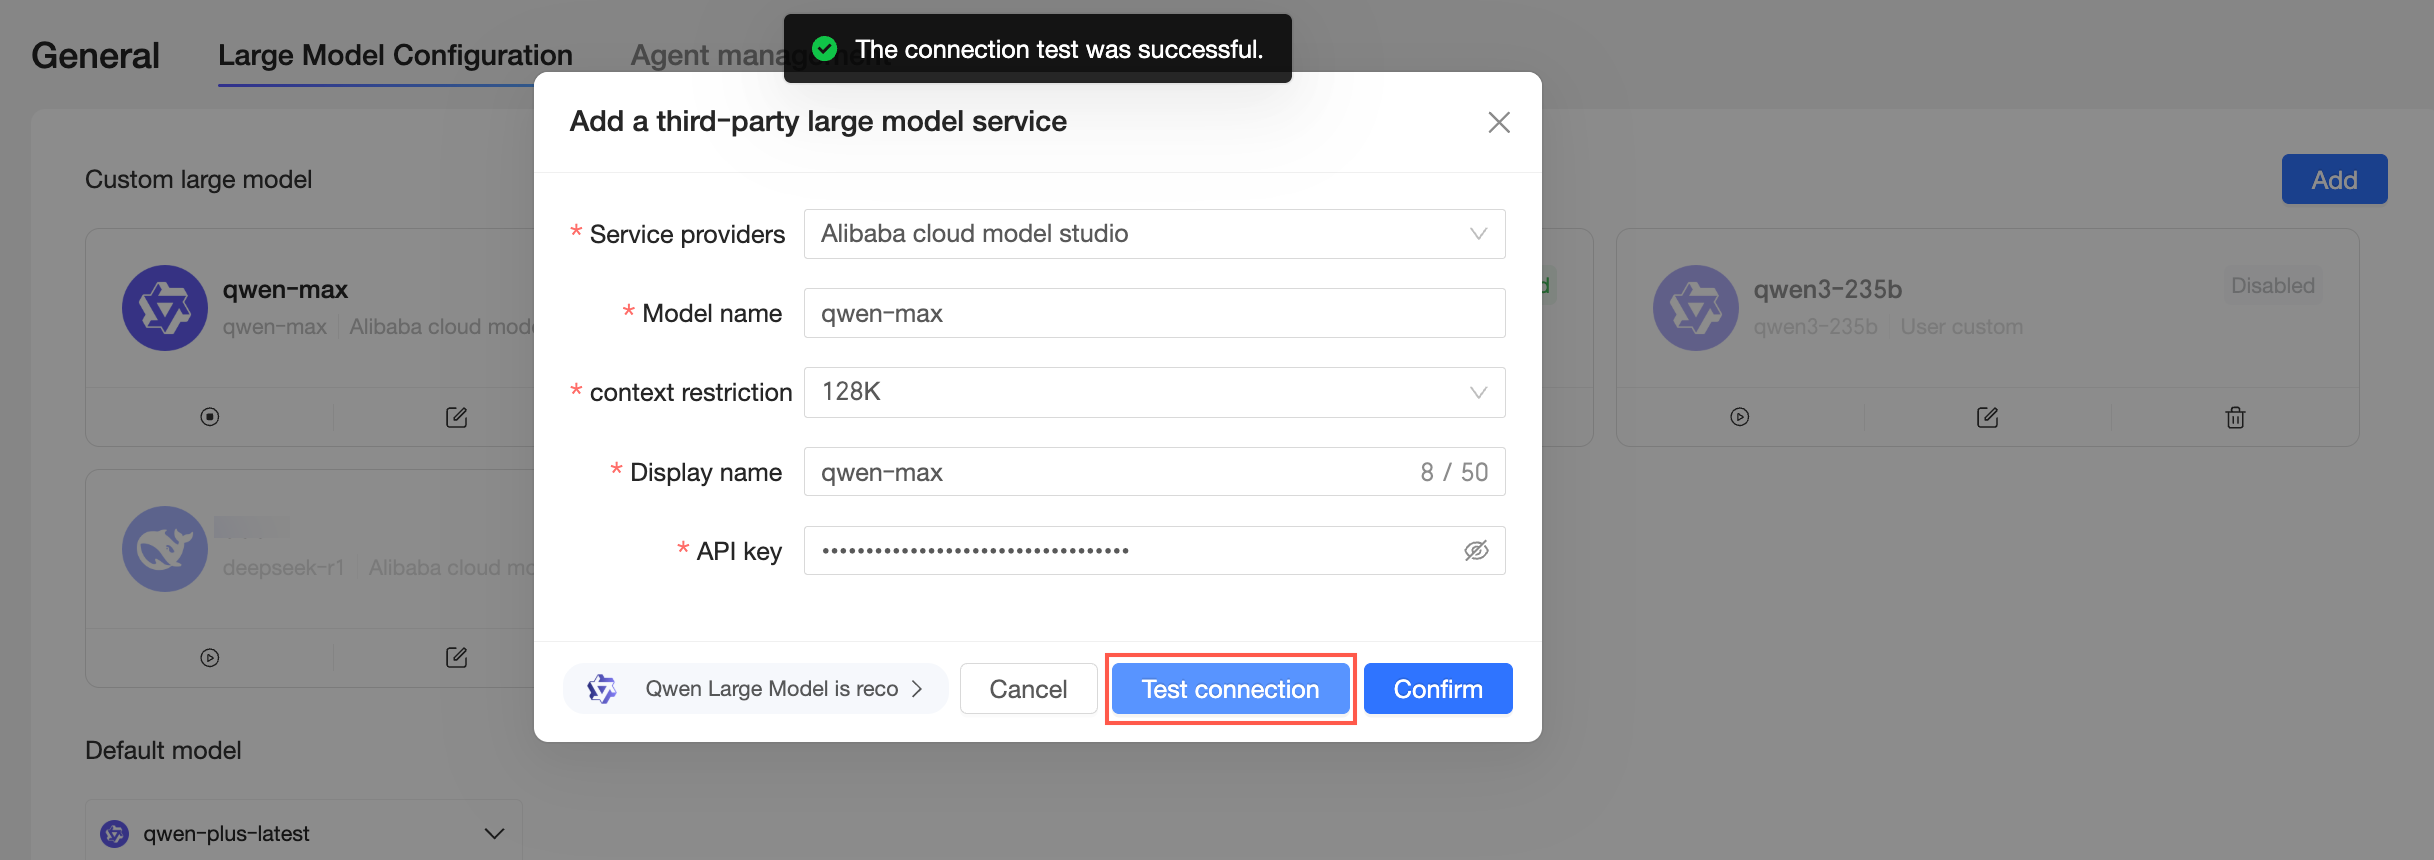Click the Model name input field
Screen dimensions: 2434x860
[x=1154, y=313]
